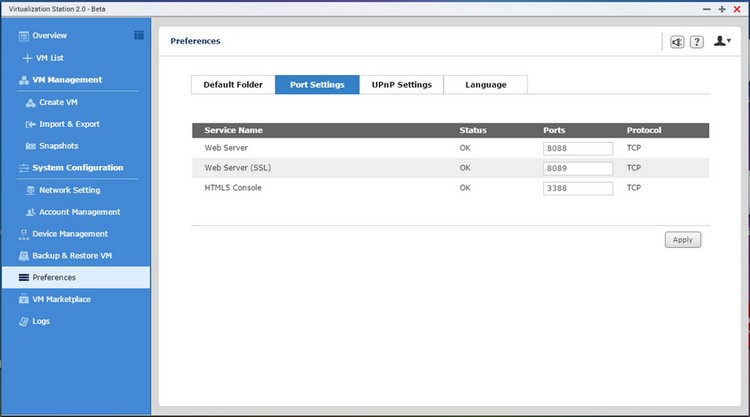Image resolution: width=750 pixels, height=417 pixels.
Task: Open Overview from the sidebar
Action: pos(43,35)
